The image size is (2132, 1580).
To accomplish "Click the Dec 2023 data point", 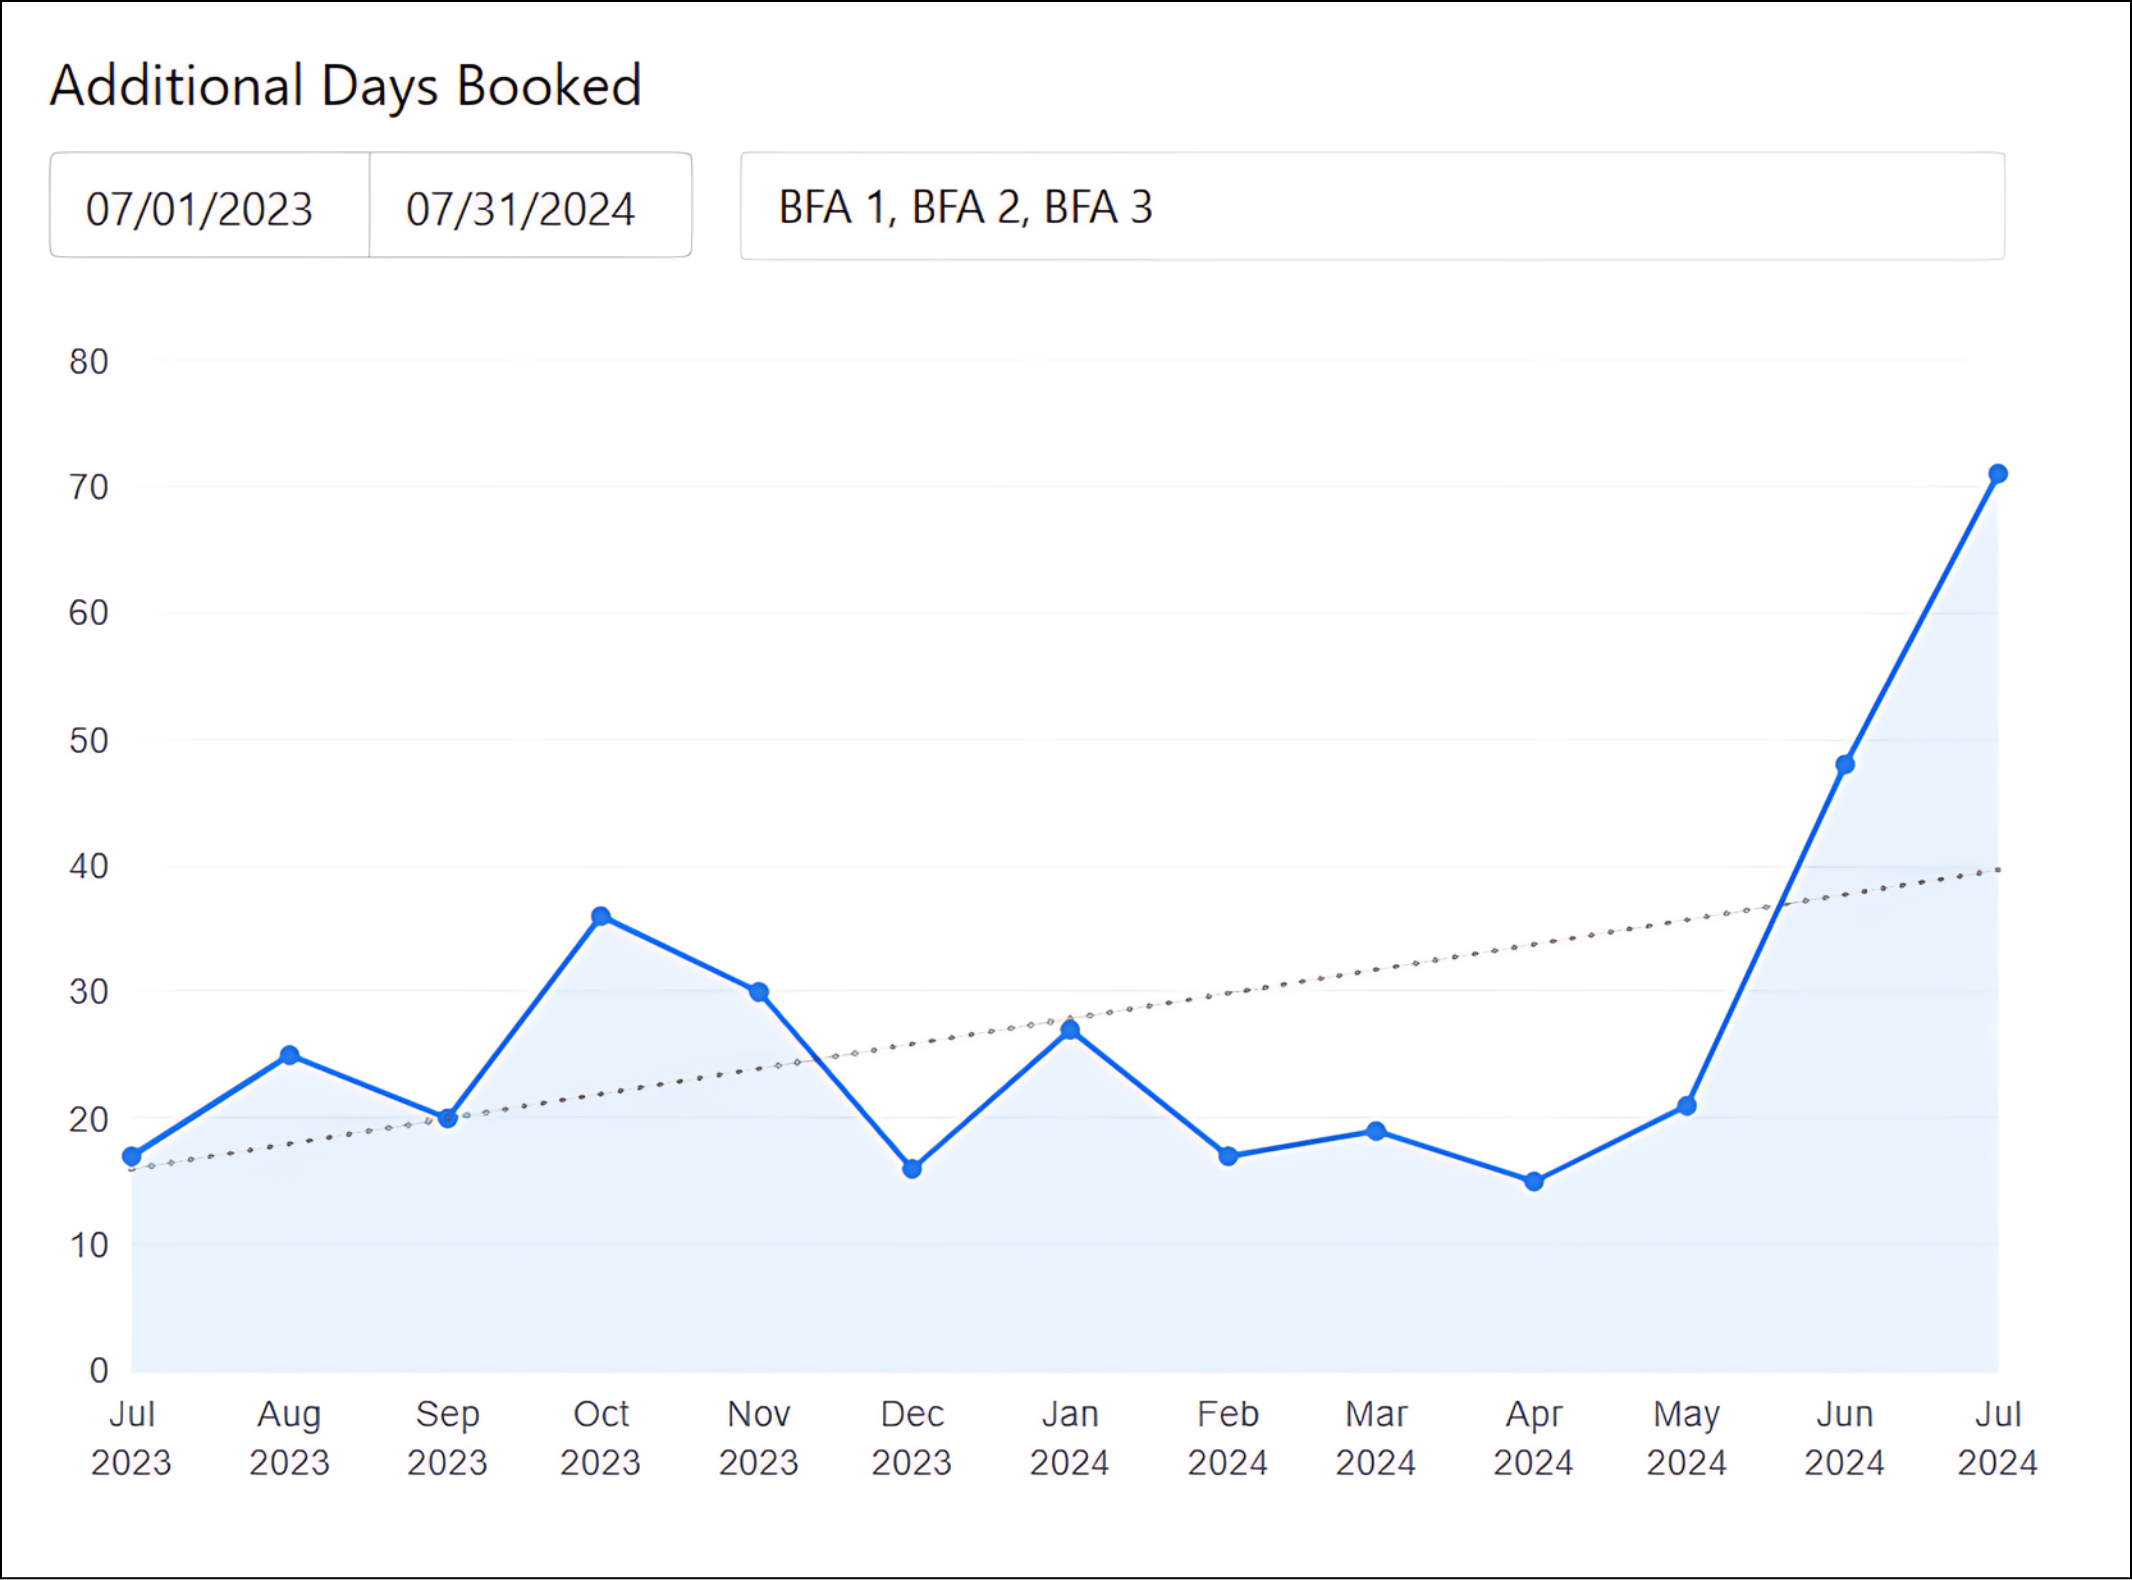I will coord(912,1168).
